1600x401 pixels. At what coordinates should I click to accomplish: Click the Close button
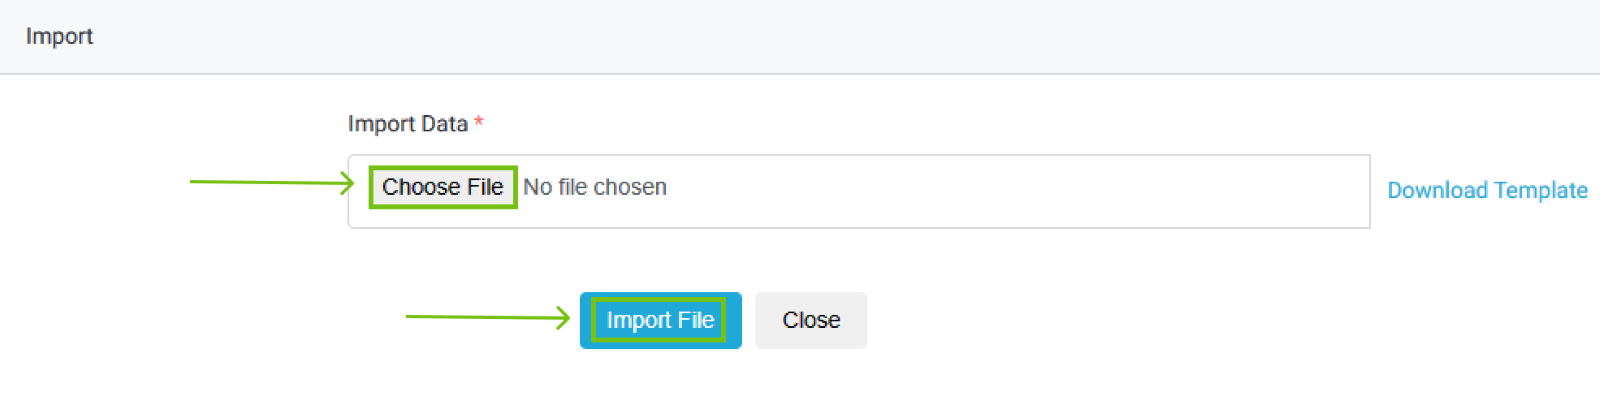coord(811,320)
